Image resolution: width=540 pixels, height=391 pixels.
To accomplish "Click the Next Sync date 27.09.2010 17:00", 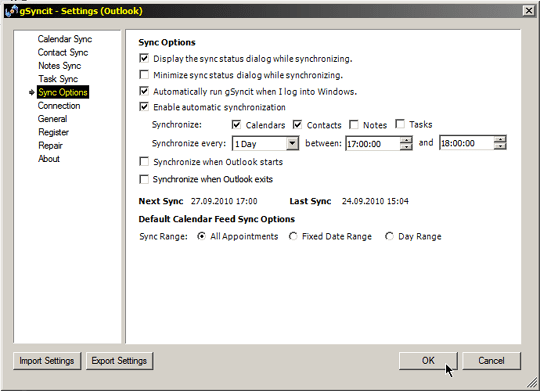I will pos(224,201).
